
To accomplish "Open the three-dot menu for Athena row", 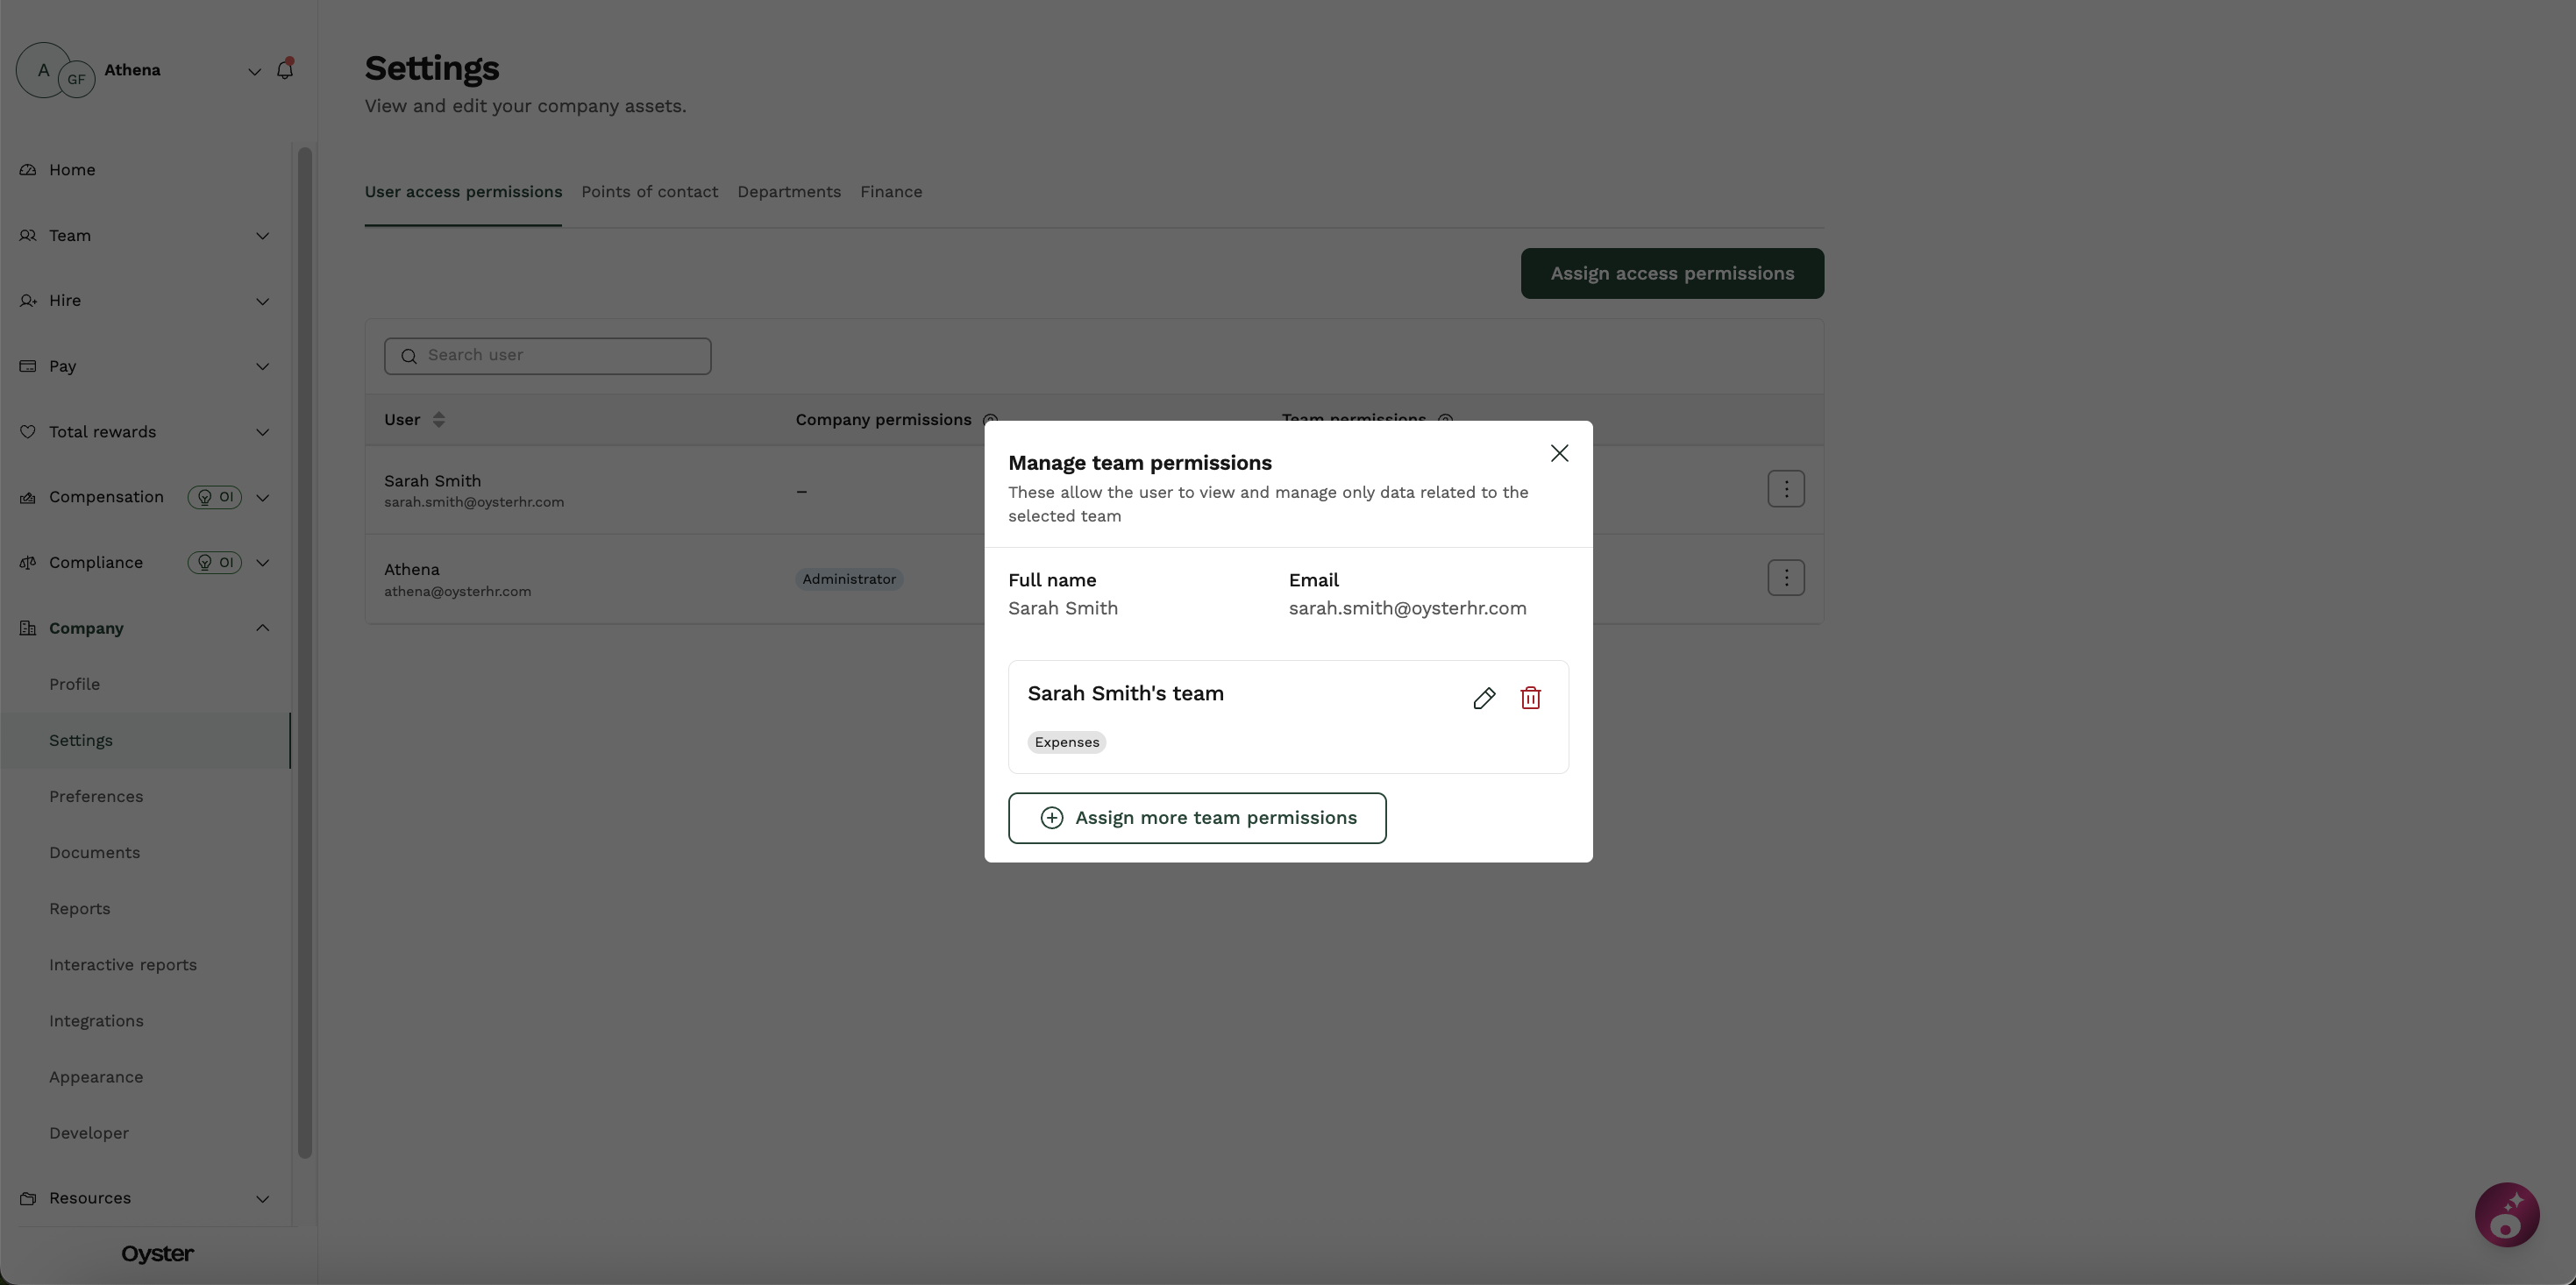I will (x=1785, y=577).
